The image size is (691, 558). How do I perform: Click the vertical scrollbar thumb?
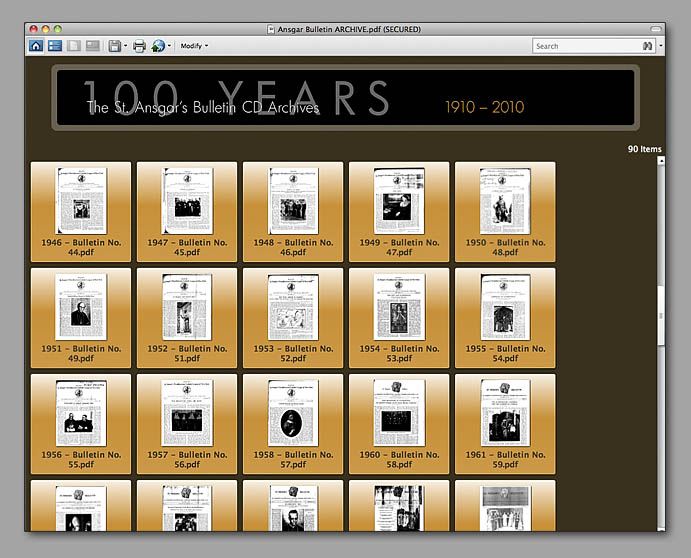661,316
